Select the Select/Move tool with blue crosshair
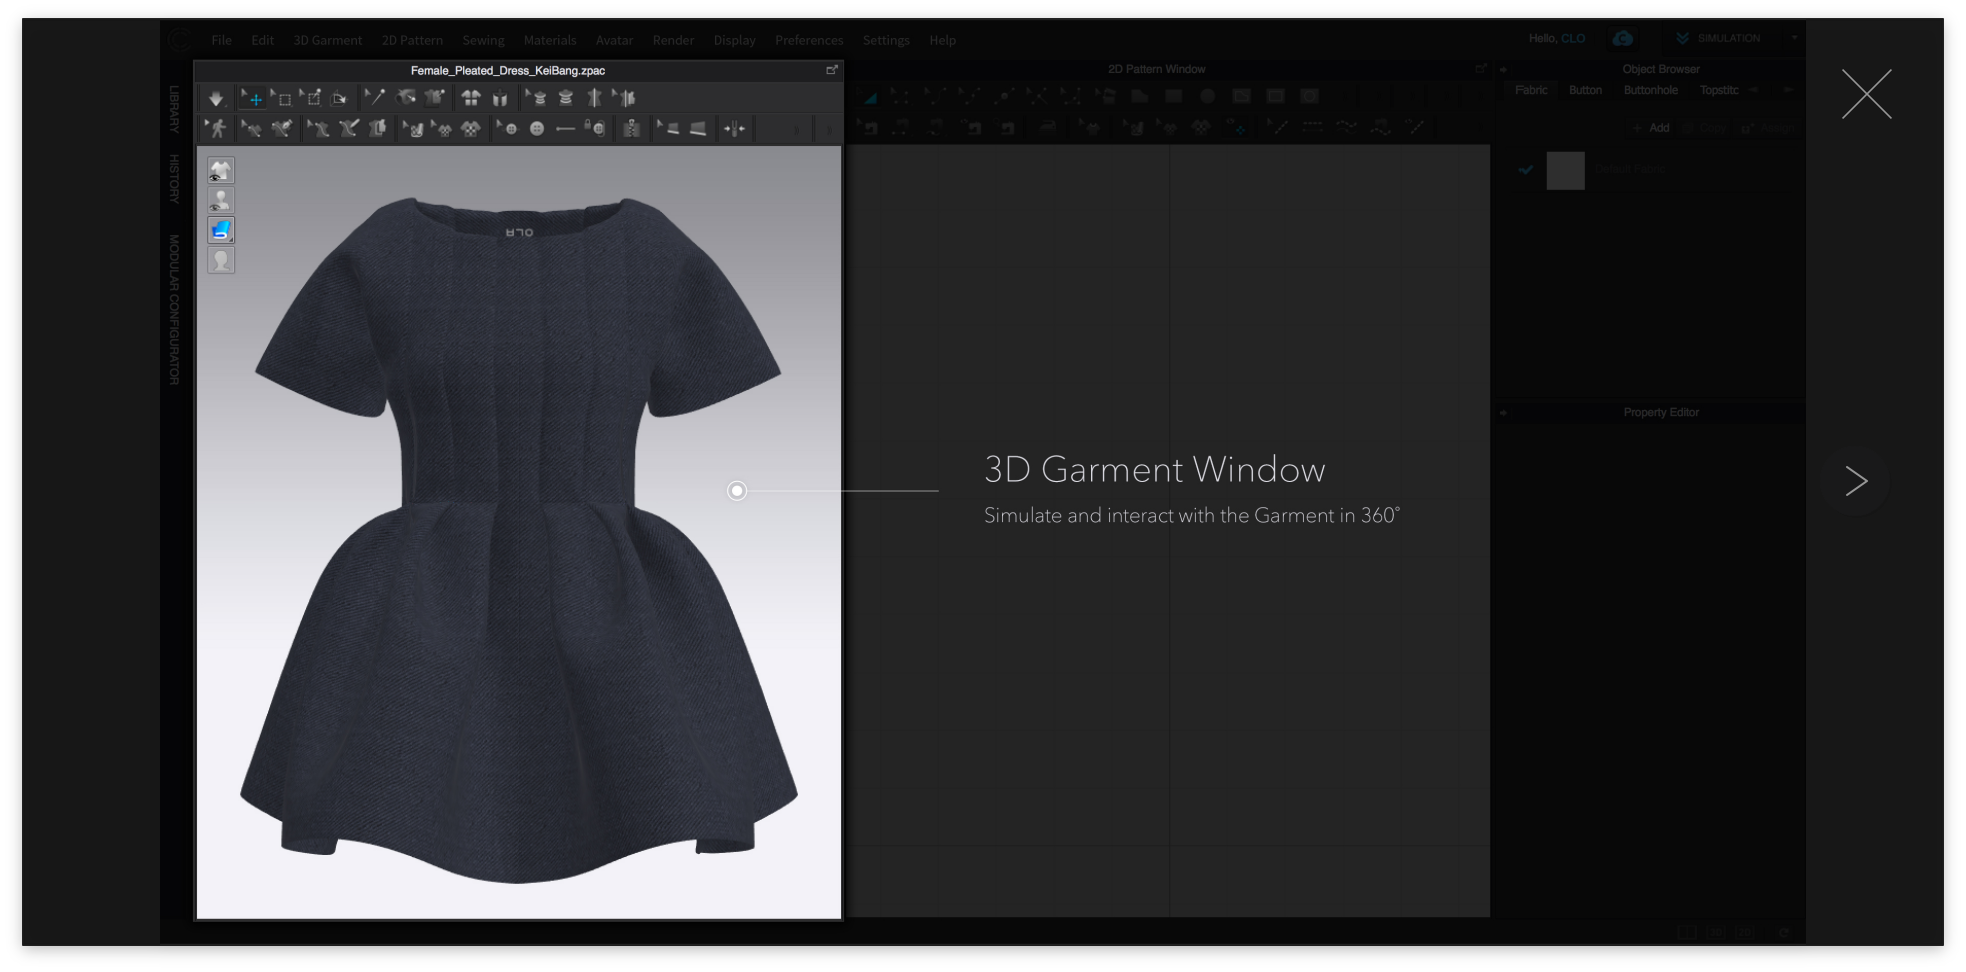 (x=252, y=98)
